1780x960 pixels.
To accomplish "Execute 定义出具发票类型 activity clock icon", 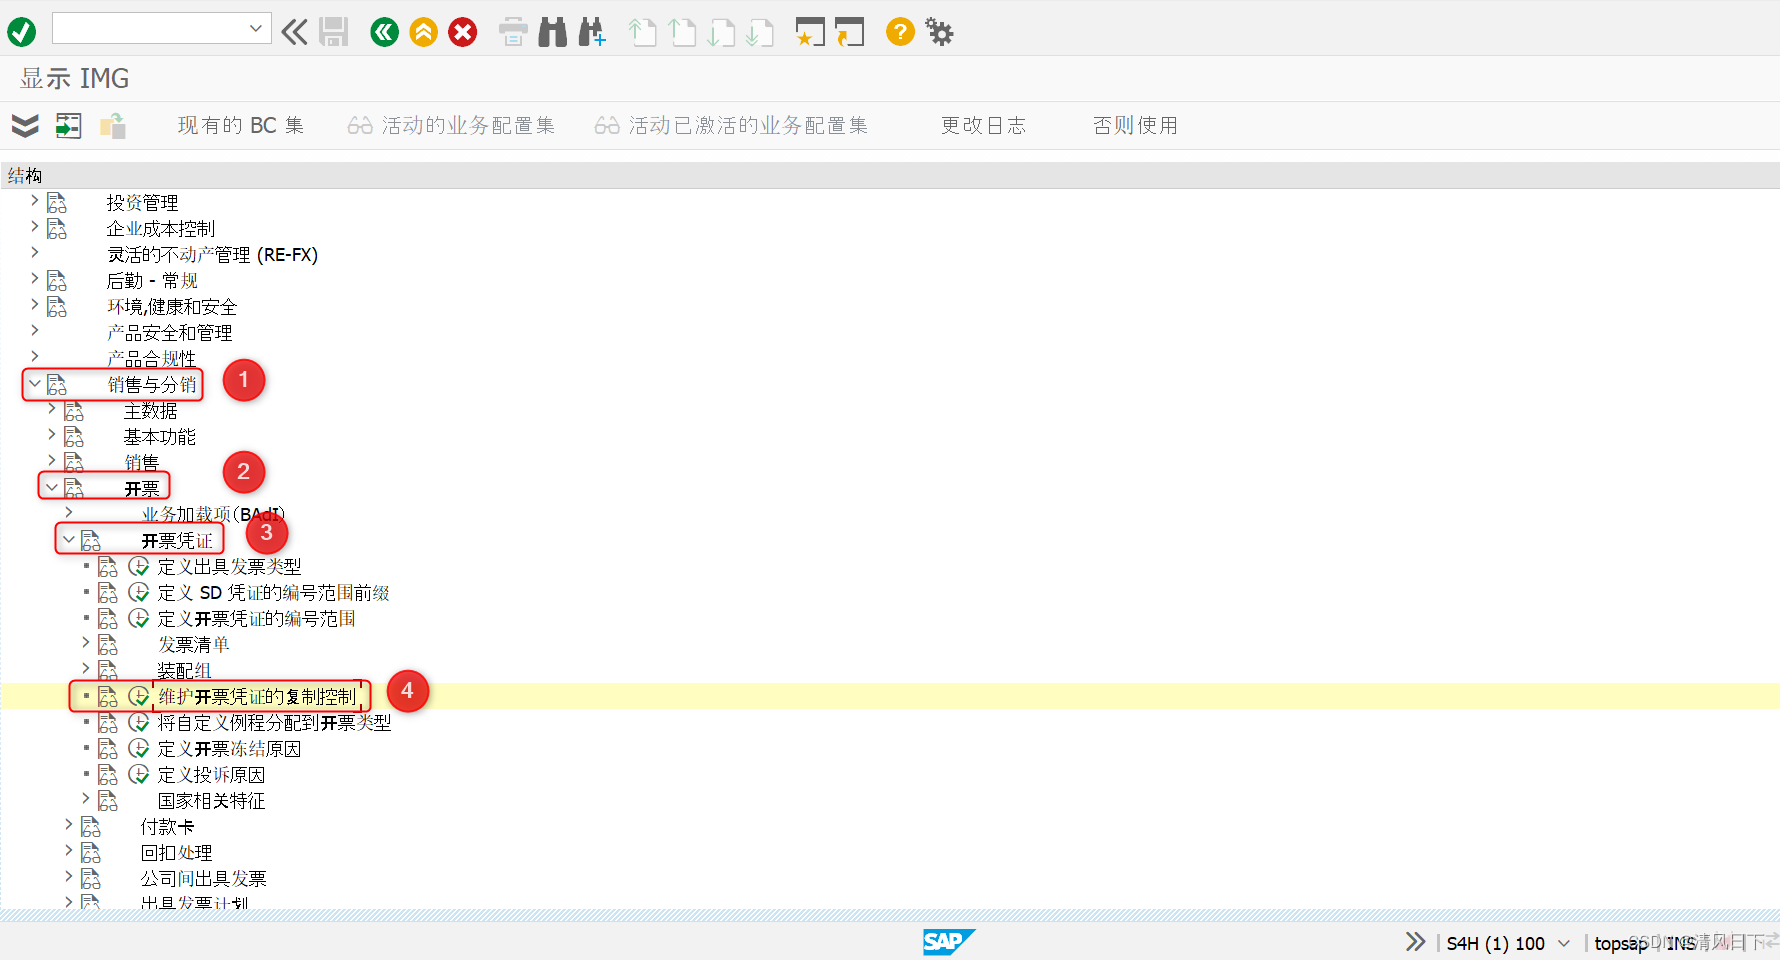I will [139, 566].
